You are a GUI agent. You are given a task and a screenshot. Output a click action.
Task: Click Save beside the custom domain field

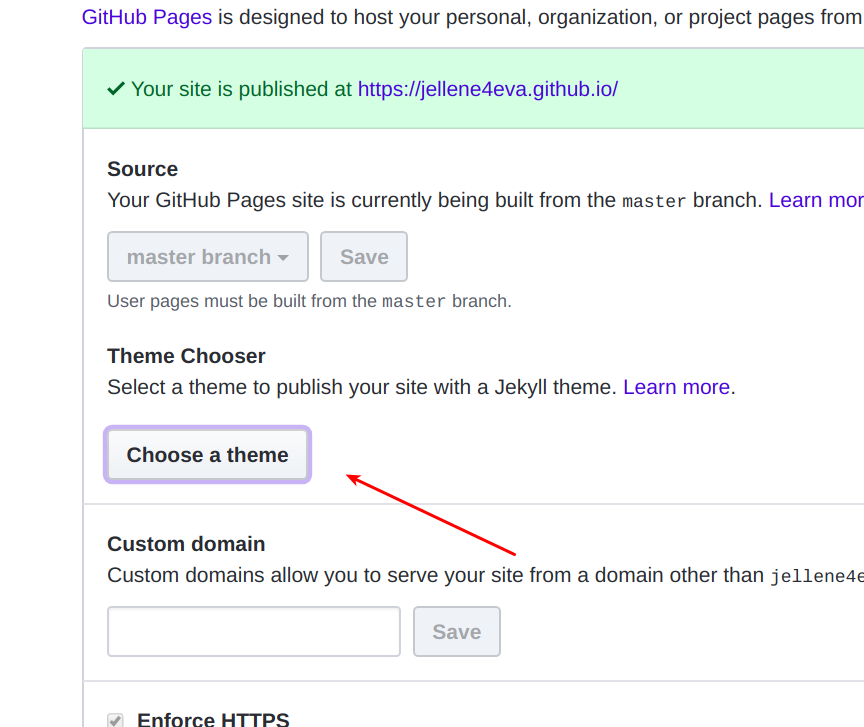click(457, 632)
